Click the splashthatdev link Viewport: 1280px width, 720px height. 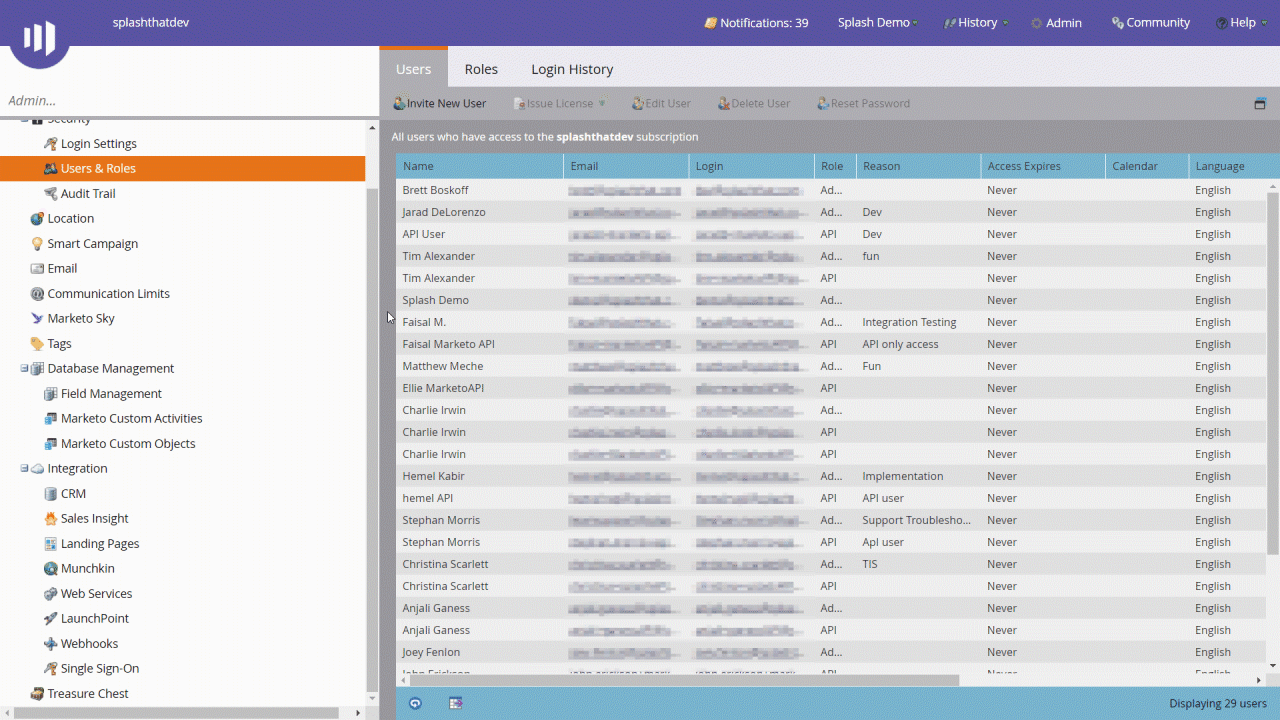[x=151, y=23]
